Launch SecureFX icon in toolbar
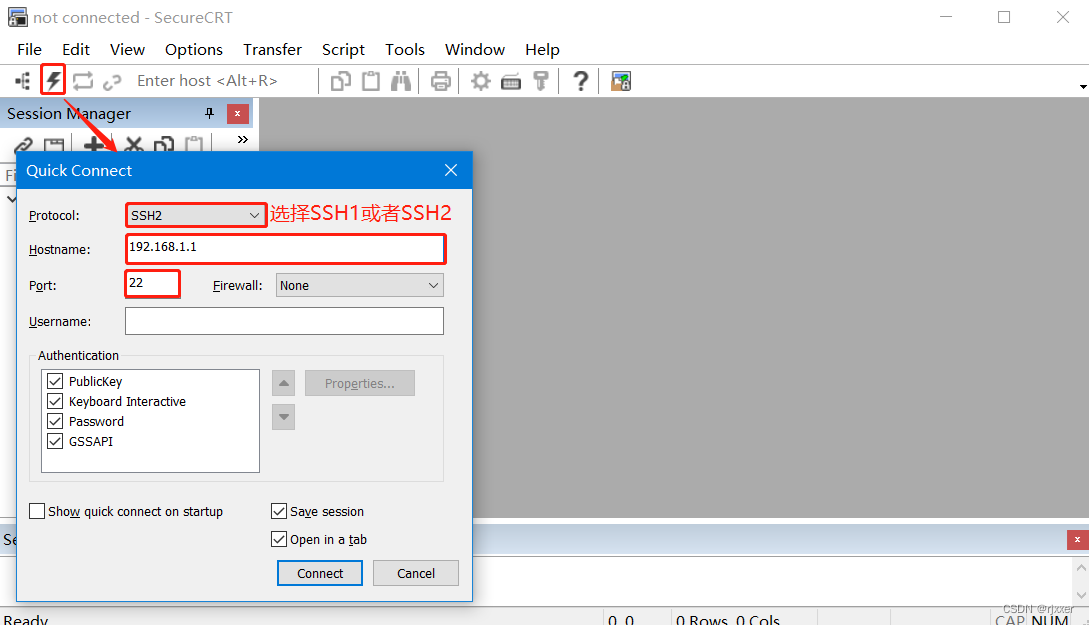The height and width of the screenshot is (625, 1089). coord(620,81)
